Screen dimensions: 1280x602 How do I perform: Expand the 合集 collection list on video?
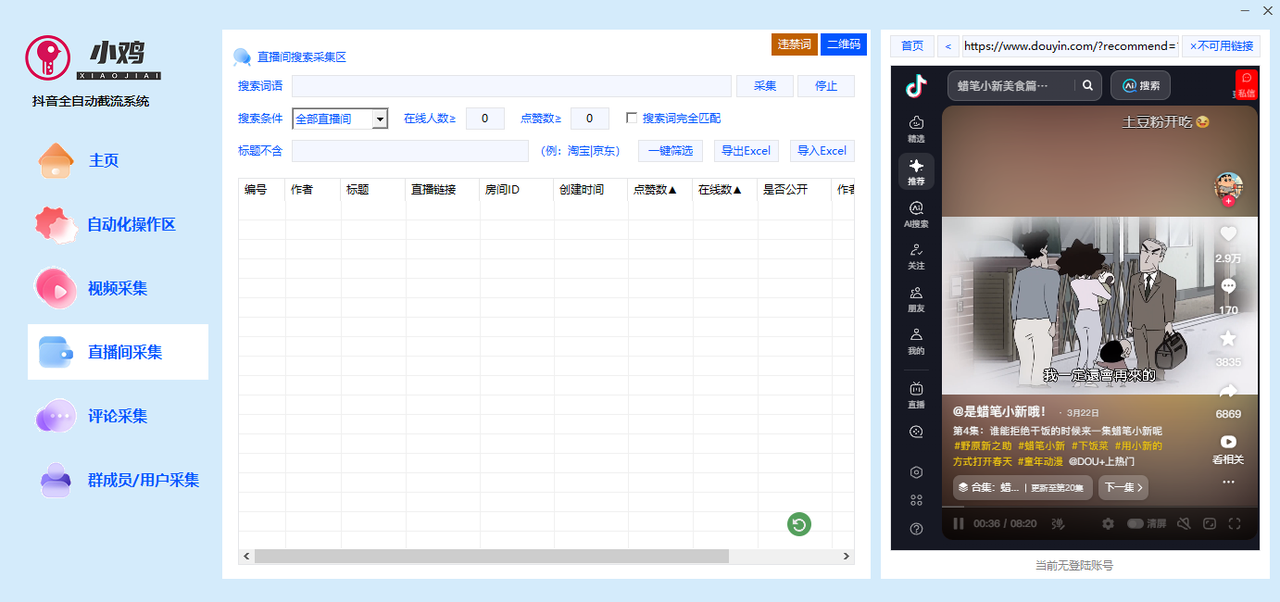click(x=1021, y=488)
